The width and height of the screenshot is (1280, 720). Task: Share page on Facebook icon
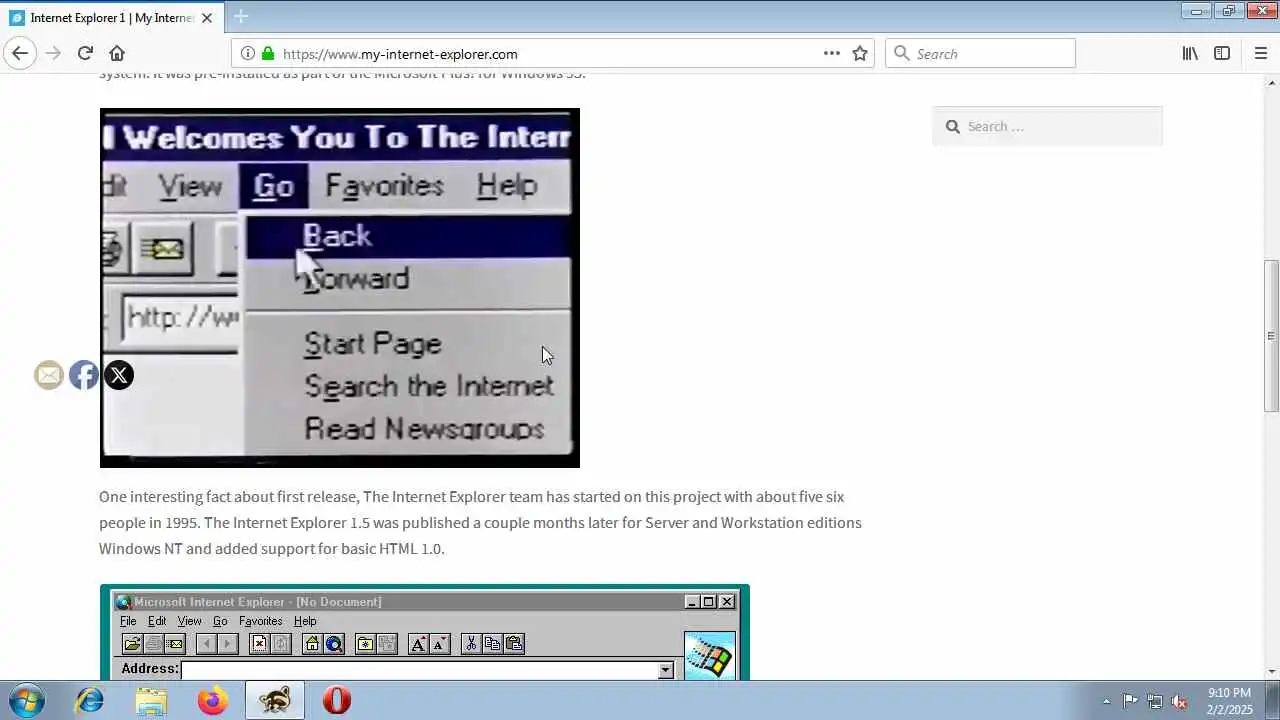[84, 375]
